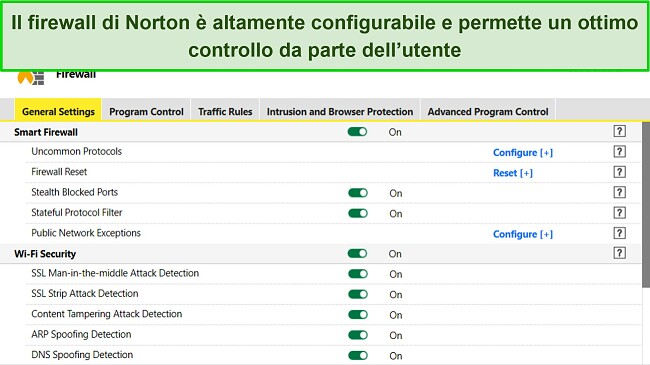The height and width of the screenshot is (365, 650).
Task: Toggle the Smart Firewall switch
Action: (357, 132)
